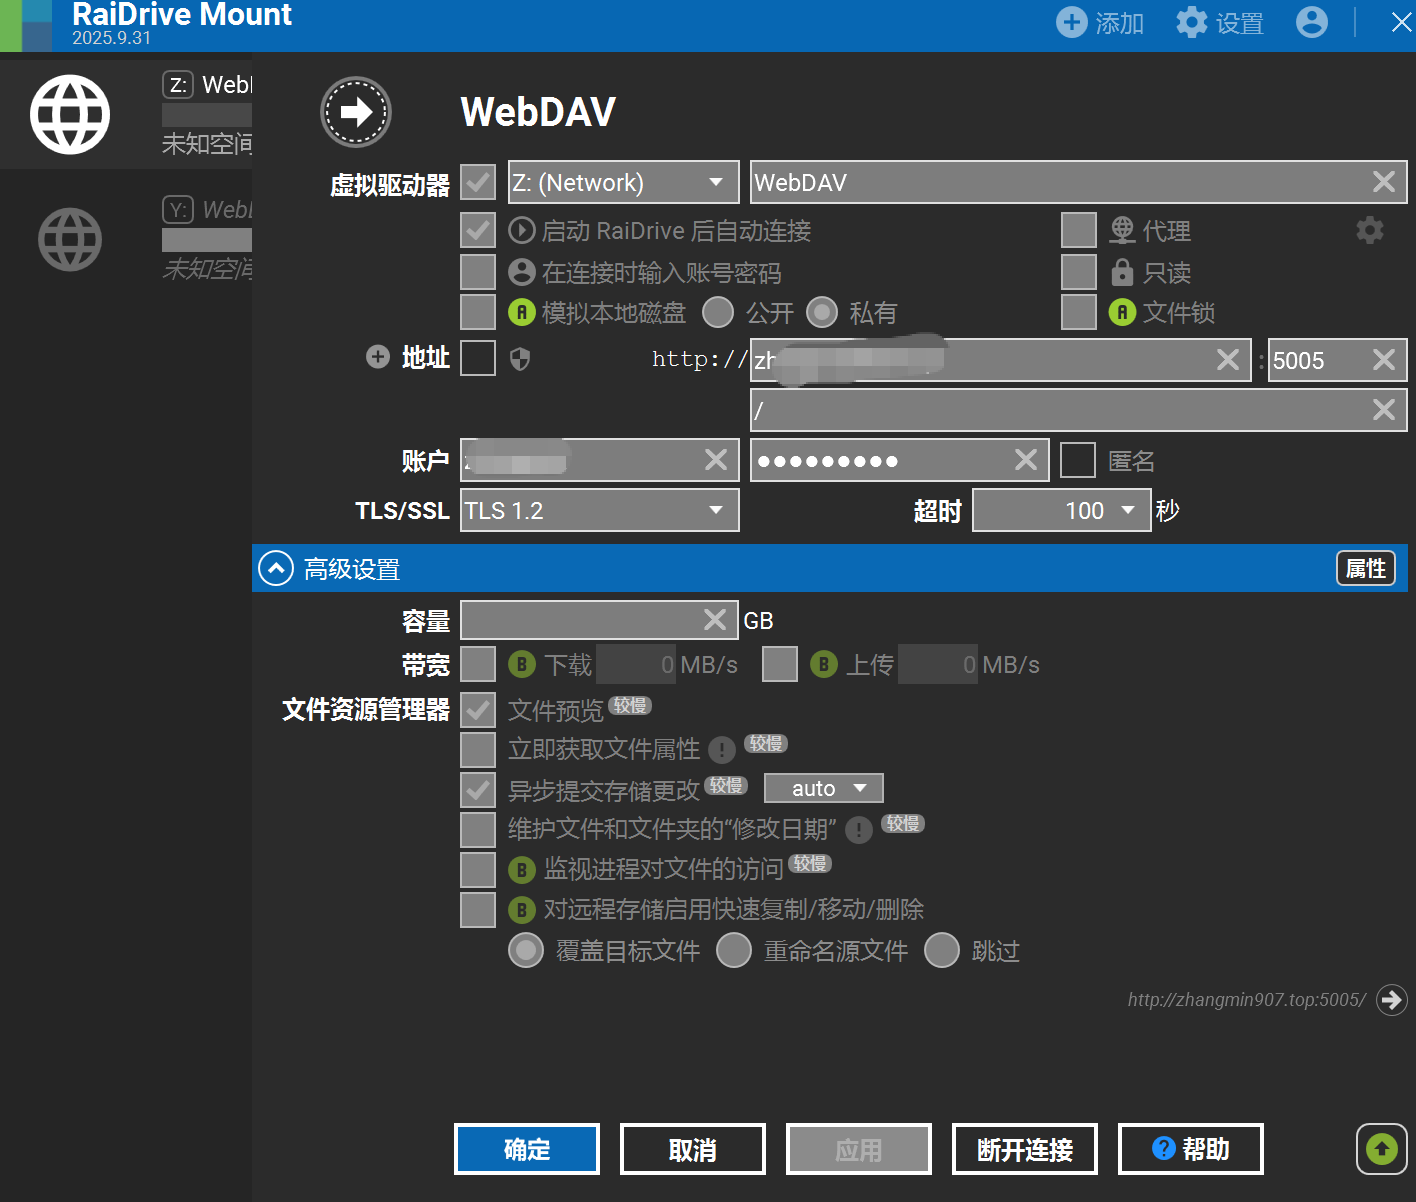Click the read-only (只读) lock icon

coord(1122,272)
